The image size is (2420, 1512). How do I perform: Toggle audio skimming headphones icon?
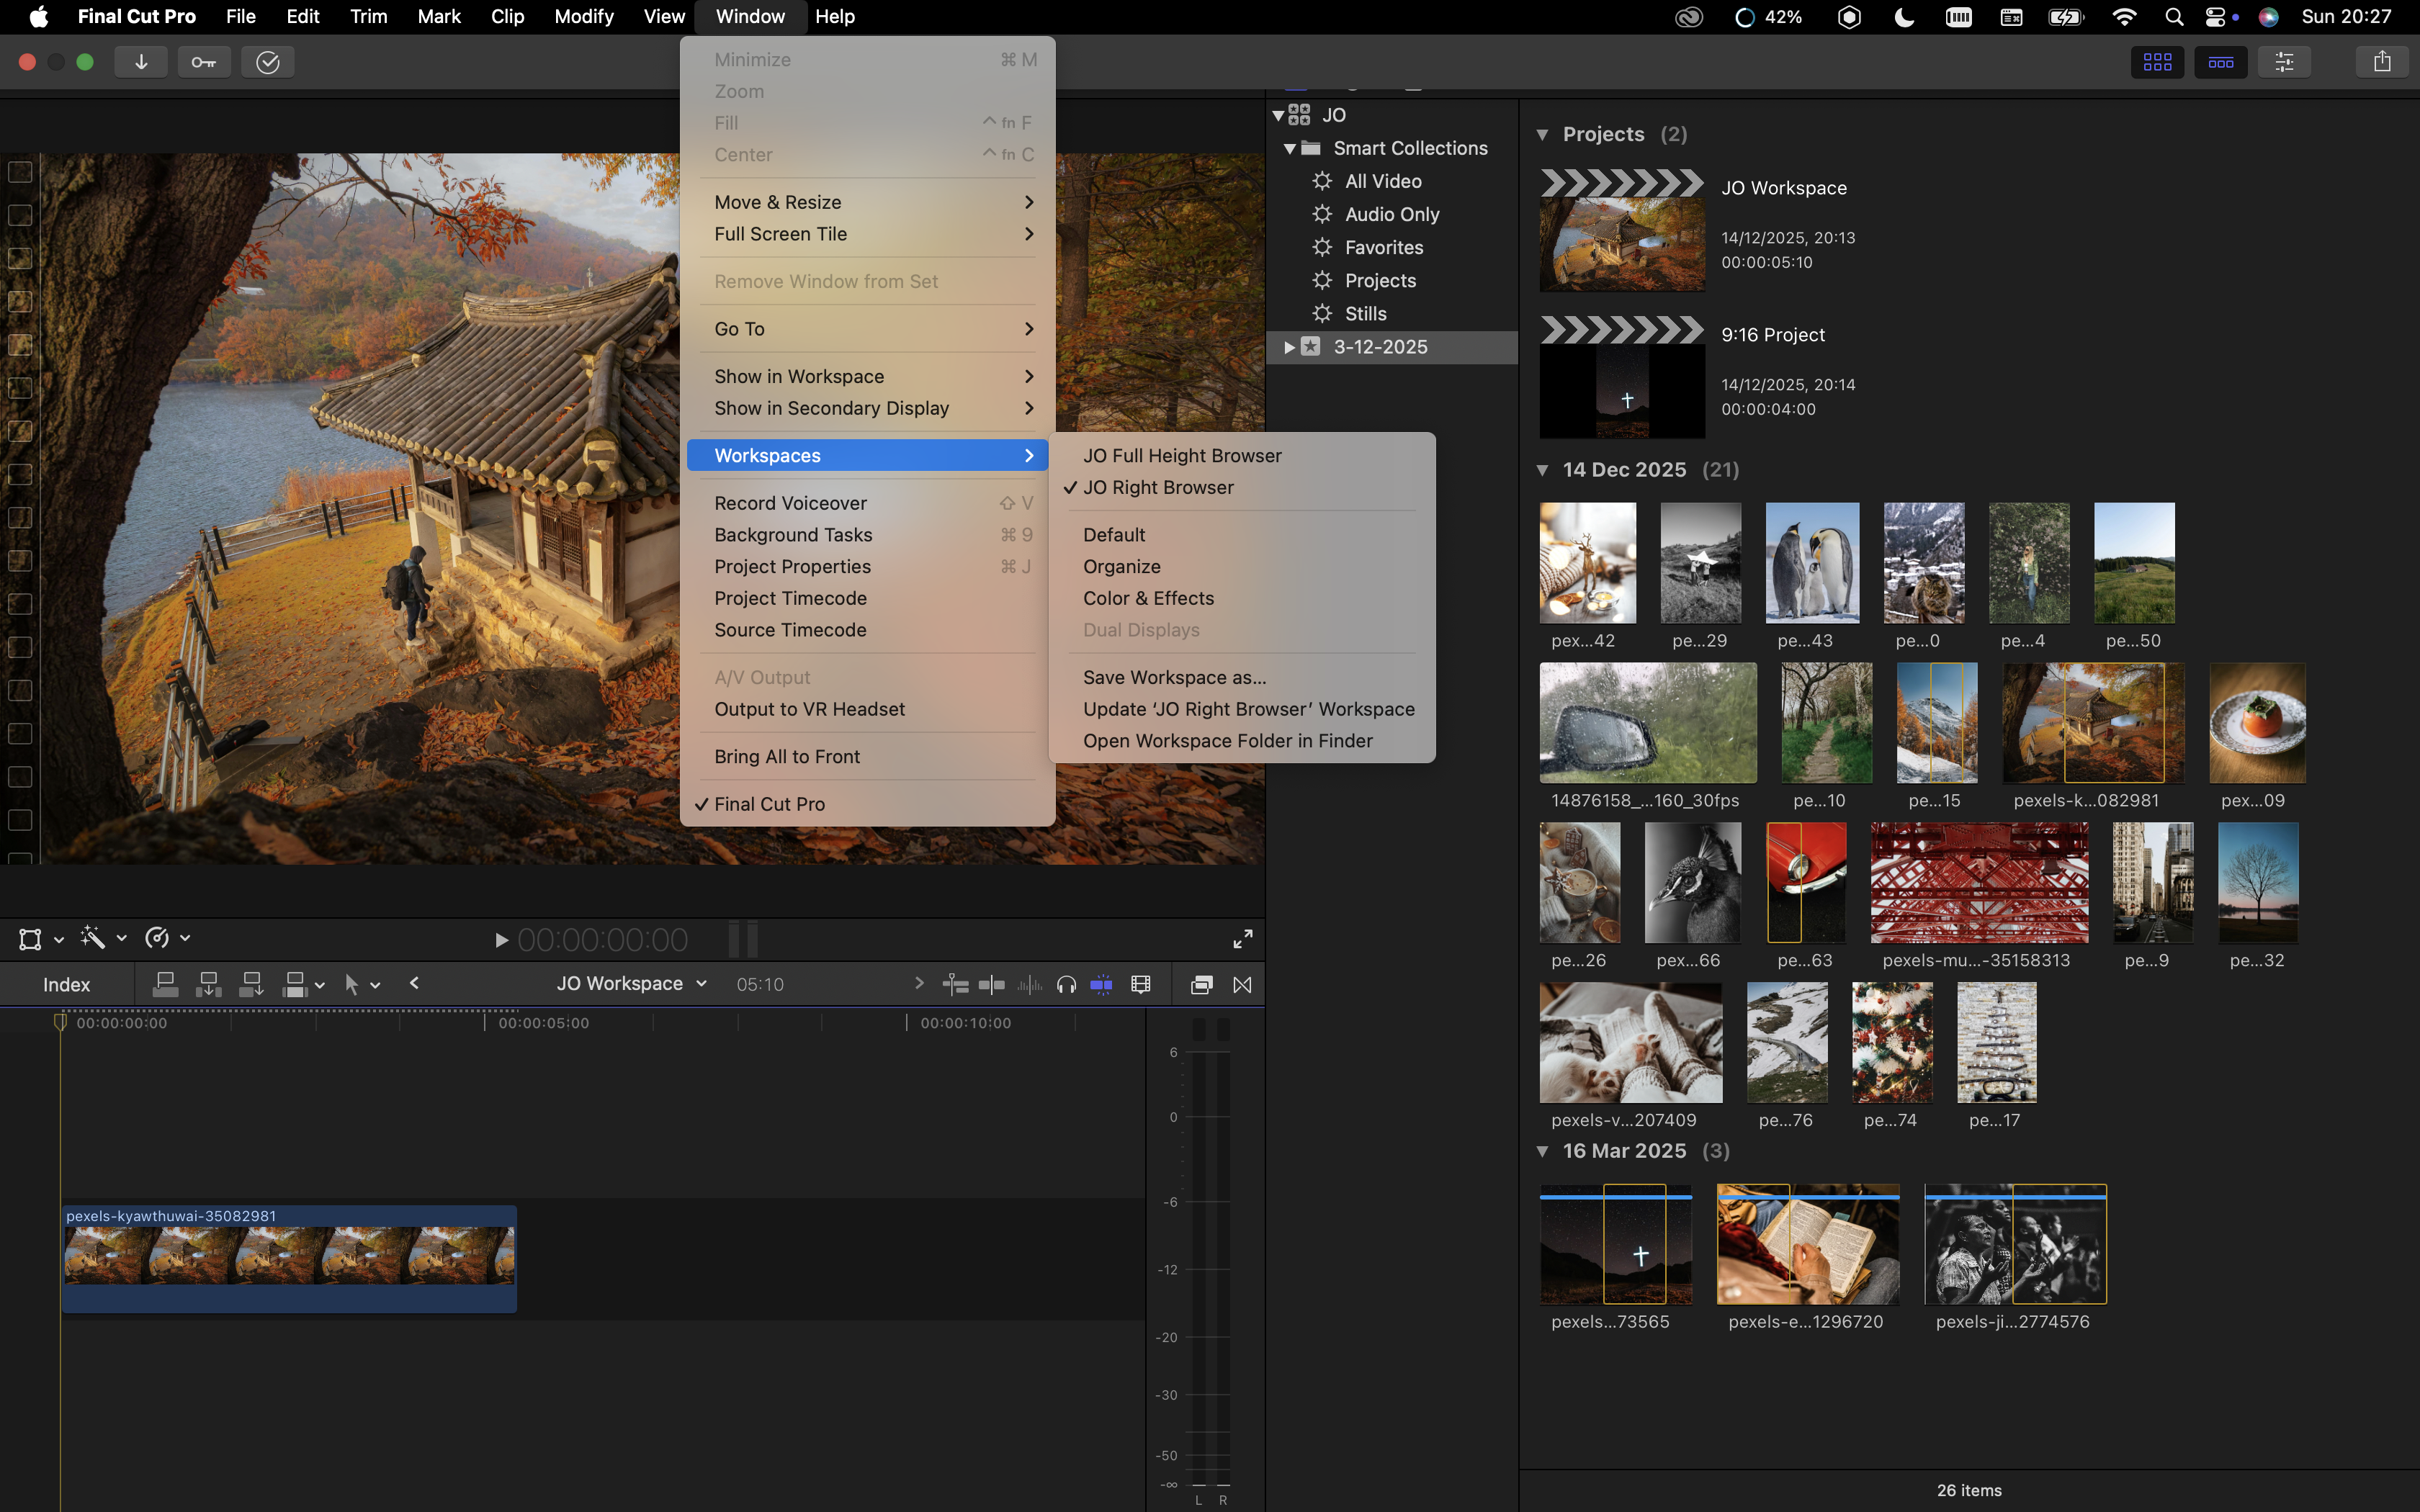pos(1066,985)
